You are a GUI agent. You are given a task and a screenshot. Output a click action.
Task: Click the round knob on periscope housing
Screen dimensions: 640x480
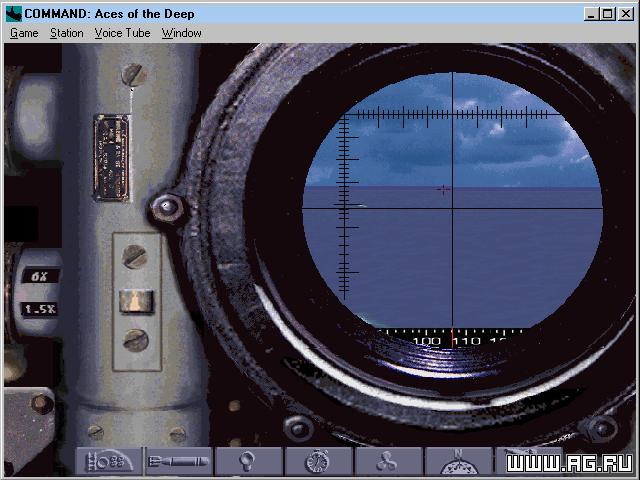point(167,207)
